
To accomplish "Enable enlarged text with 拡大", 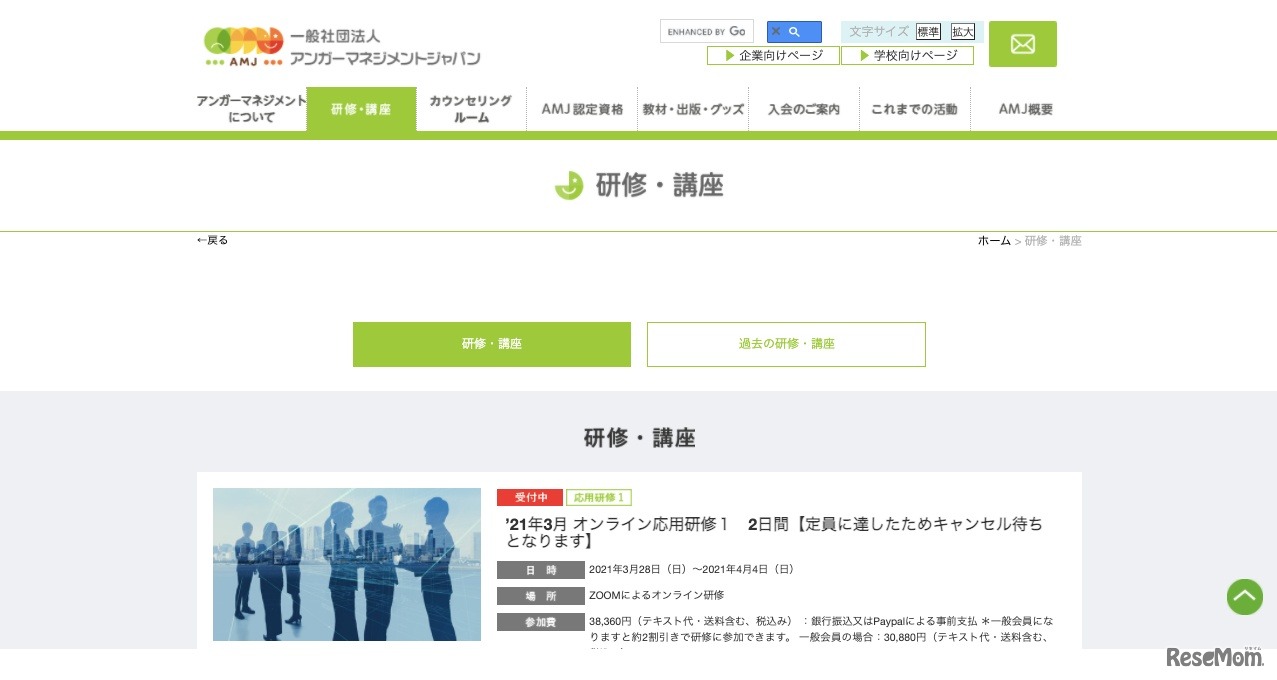I will (x=962, y=31).
